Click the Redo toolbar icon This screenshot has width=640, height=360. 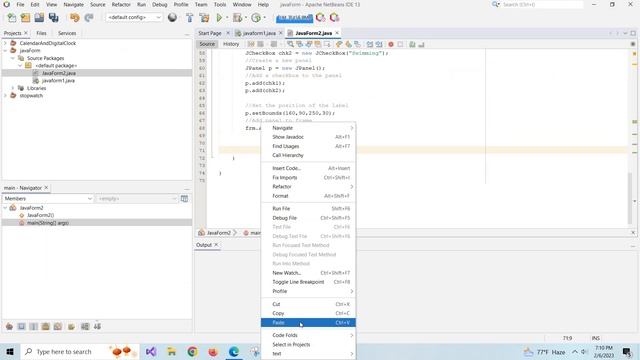(89, 18)
